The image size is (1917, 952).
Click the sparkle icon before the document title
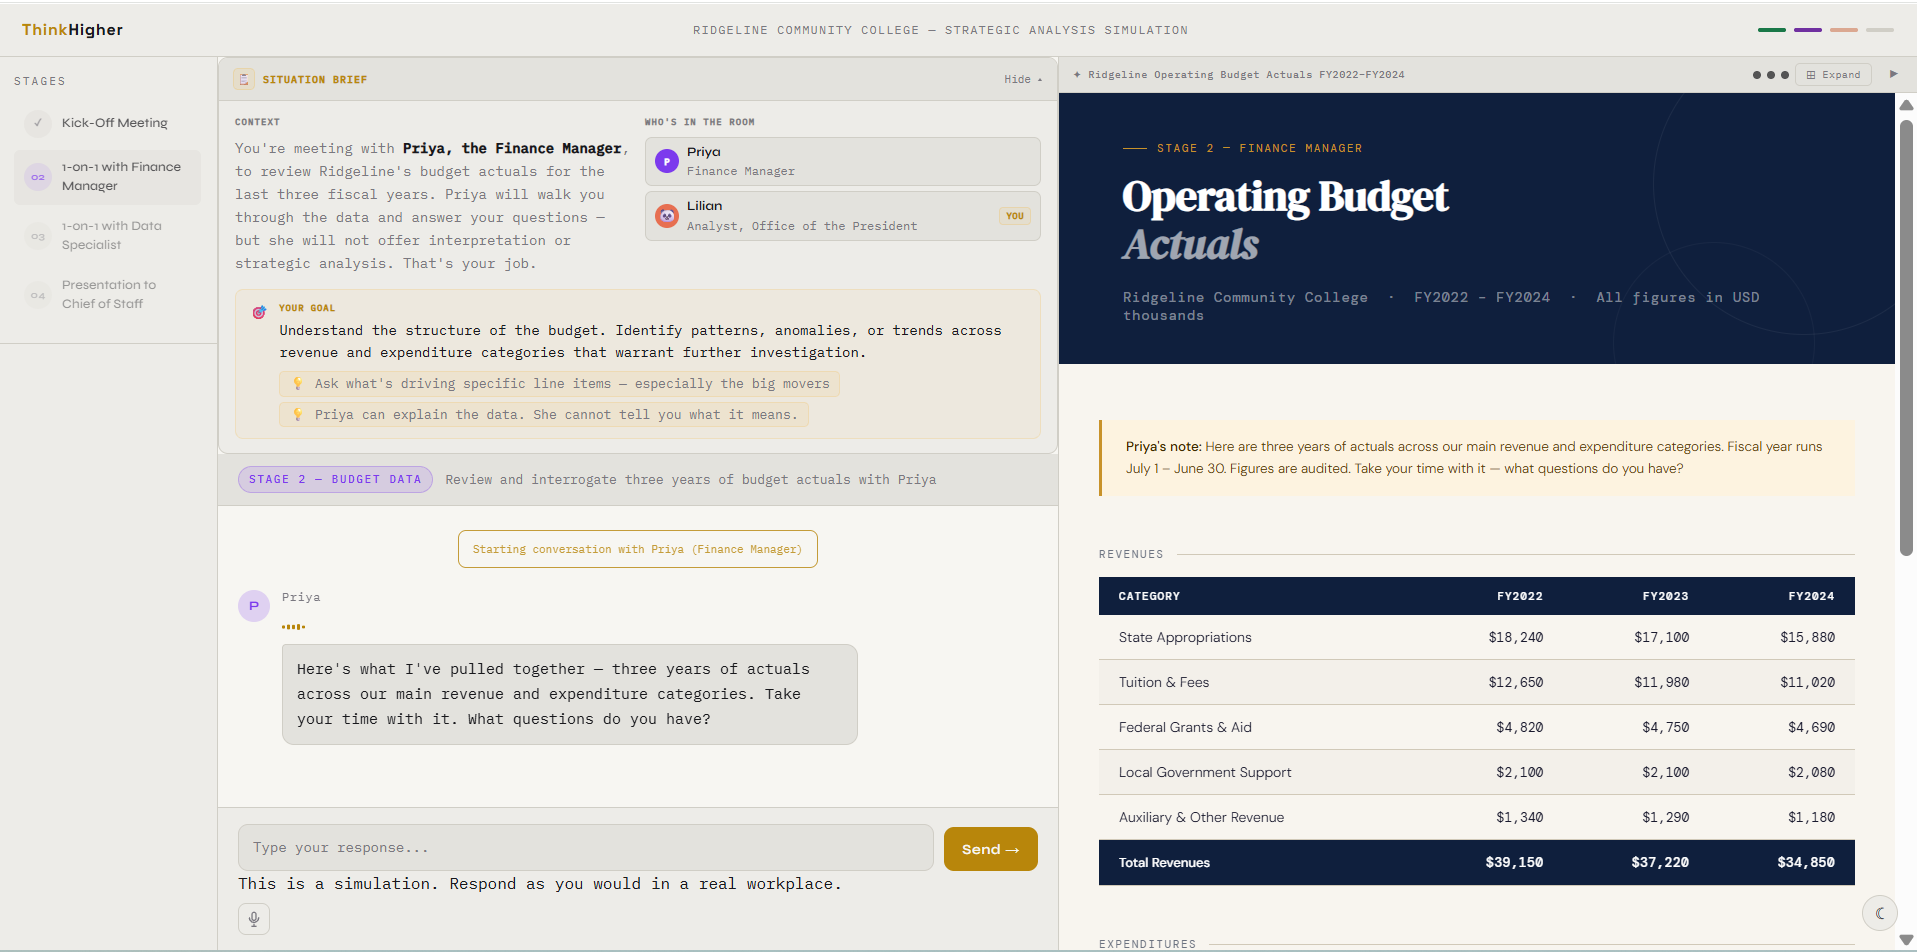tap(1077, 74)
